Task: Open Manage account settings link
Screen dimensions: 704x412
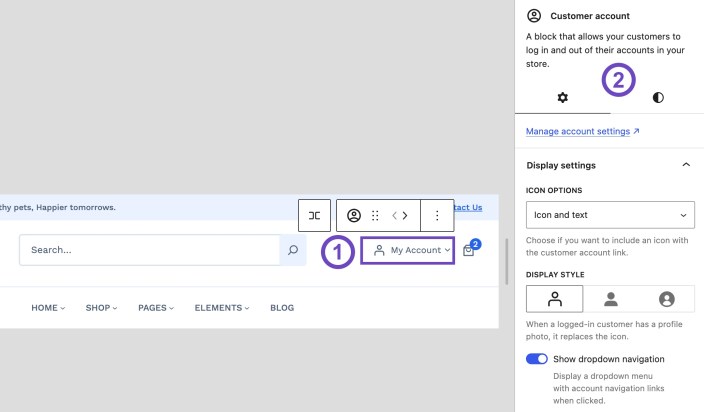Action: [582, 131]
